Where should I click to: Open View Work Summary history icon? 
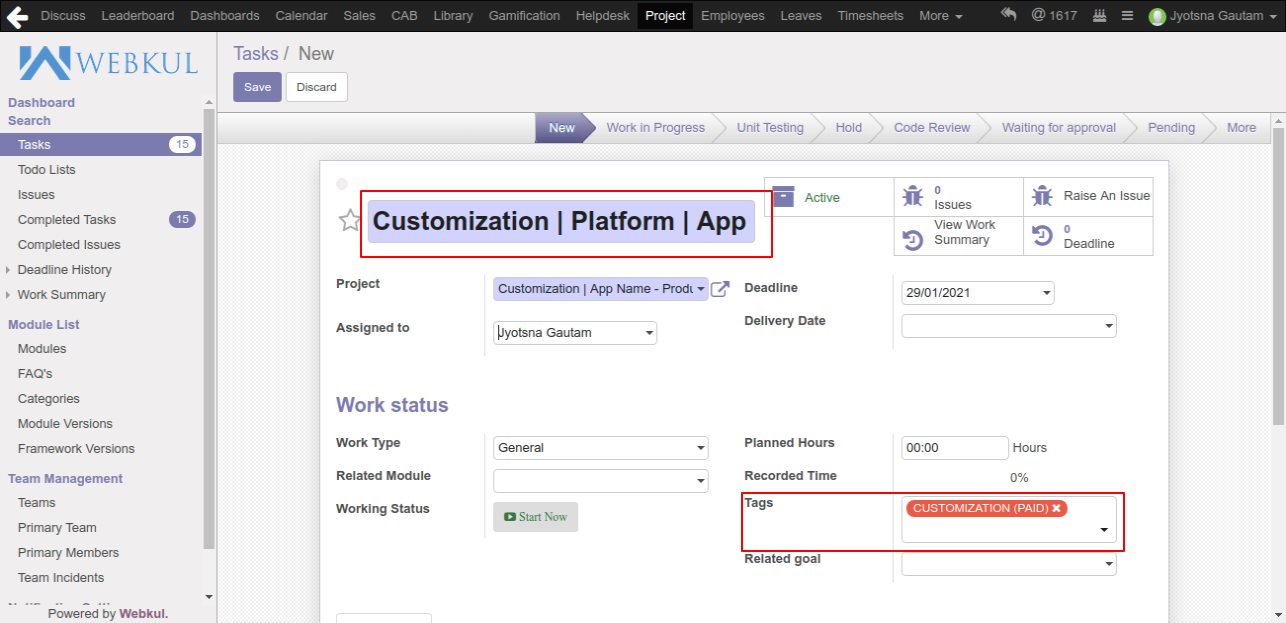[912, 238]
